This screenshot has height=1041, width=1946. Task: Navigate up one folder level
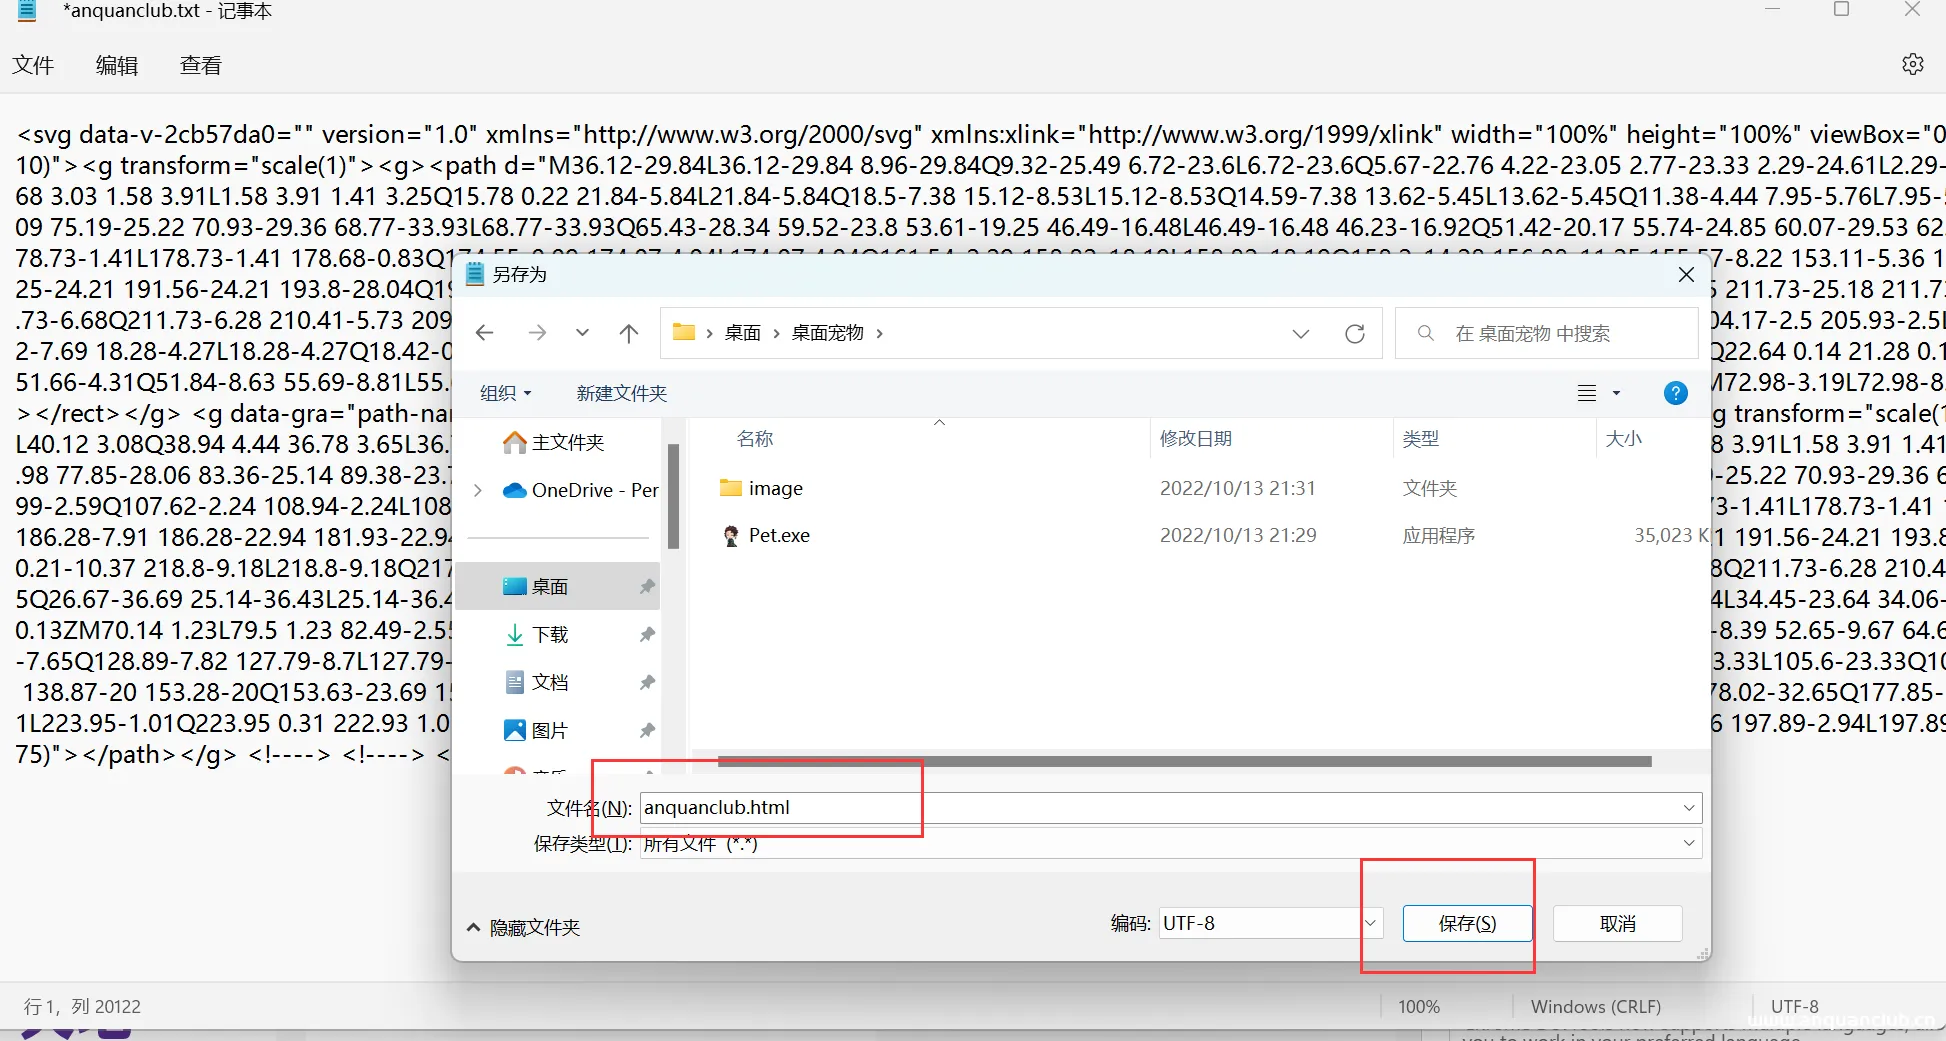[629, 332]
